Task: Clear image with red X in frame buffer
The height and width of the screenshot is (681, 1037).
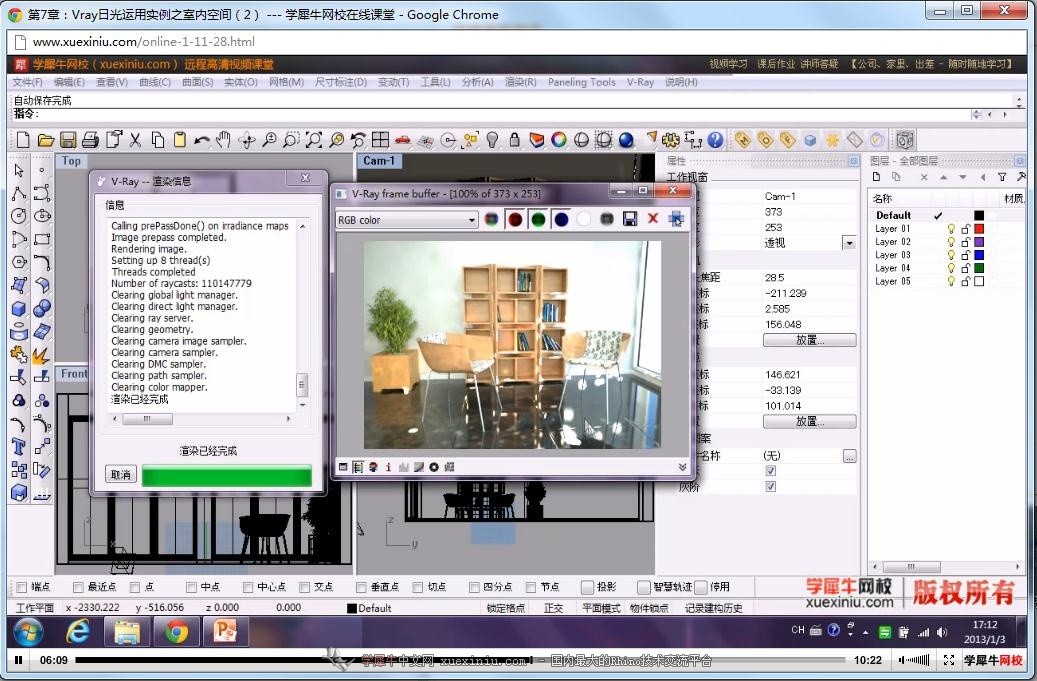Action: click(653, 219)
